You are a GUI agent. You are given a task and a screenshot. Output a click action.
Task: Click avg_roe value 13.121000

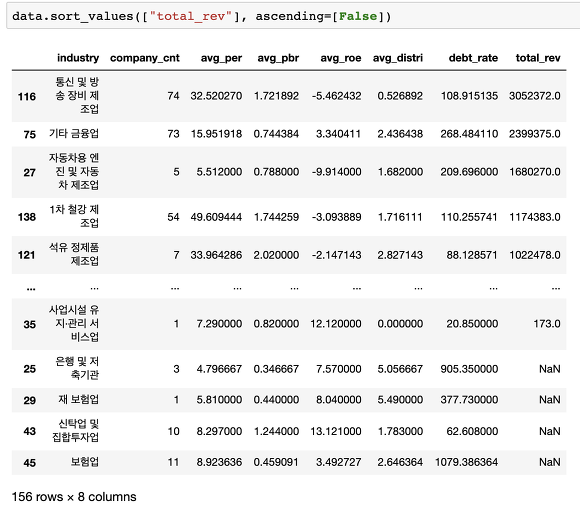pyautogui.click(x=336, y=431)
